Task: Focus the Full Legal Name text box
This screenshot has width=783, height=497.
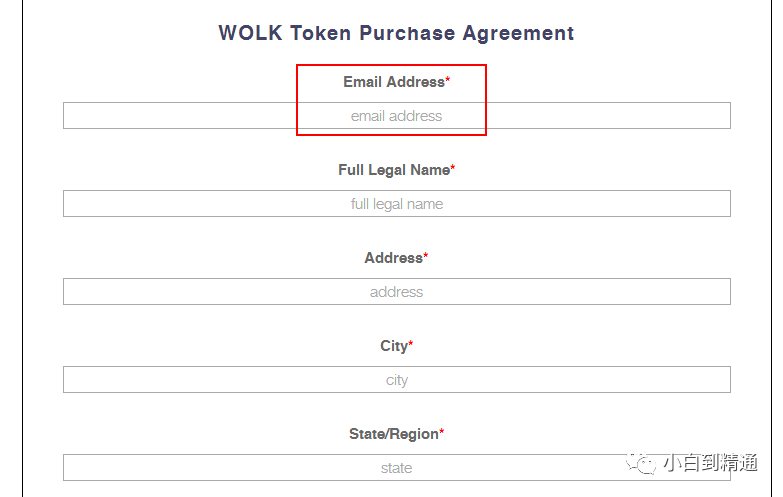Action: point(396,204)
